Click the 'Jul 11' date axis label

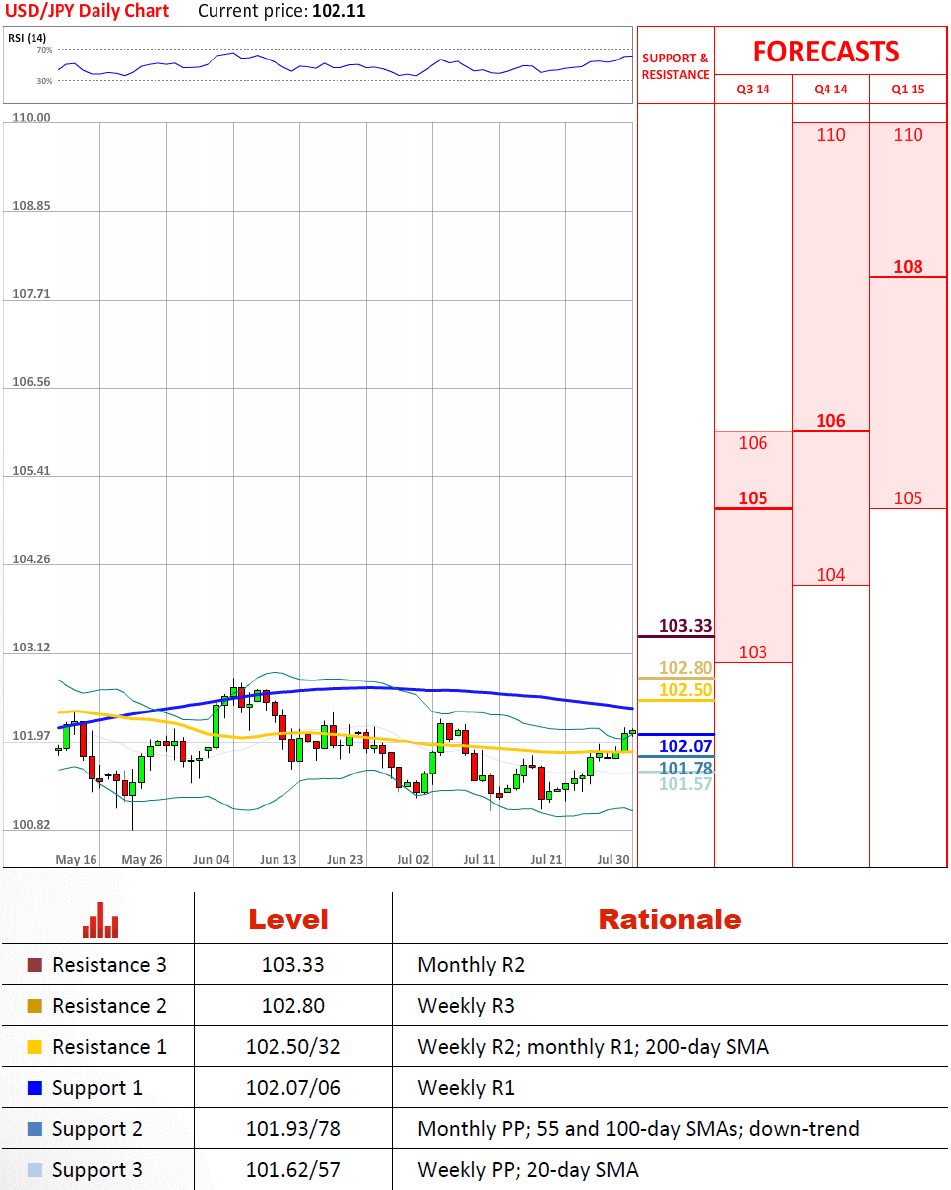479,859
